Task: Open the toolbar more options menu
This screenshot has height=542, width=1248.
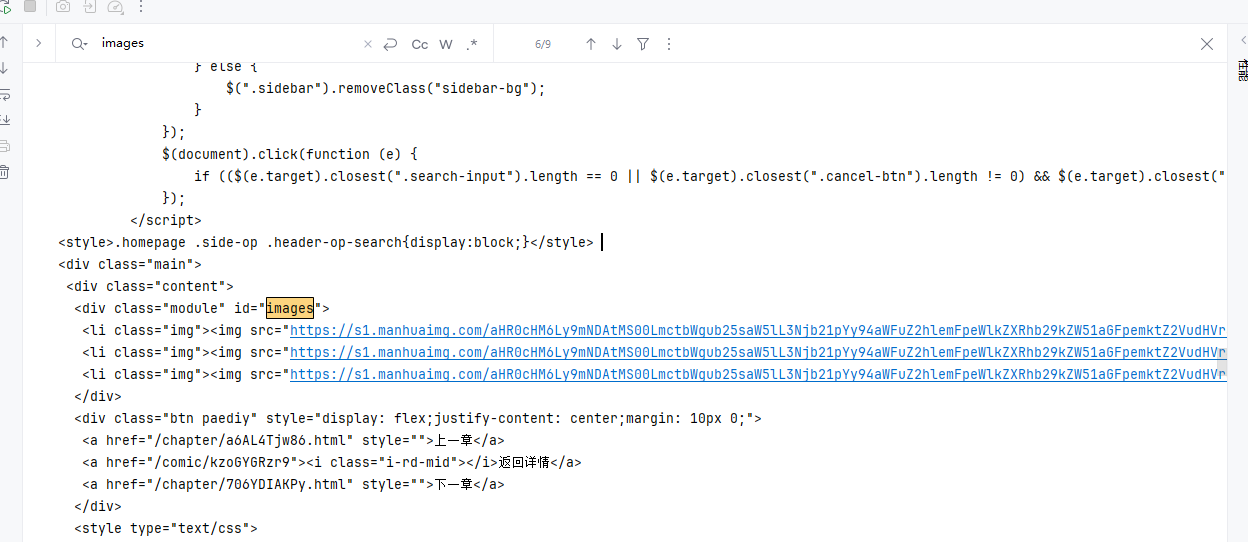Action: coord(140,7)
